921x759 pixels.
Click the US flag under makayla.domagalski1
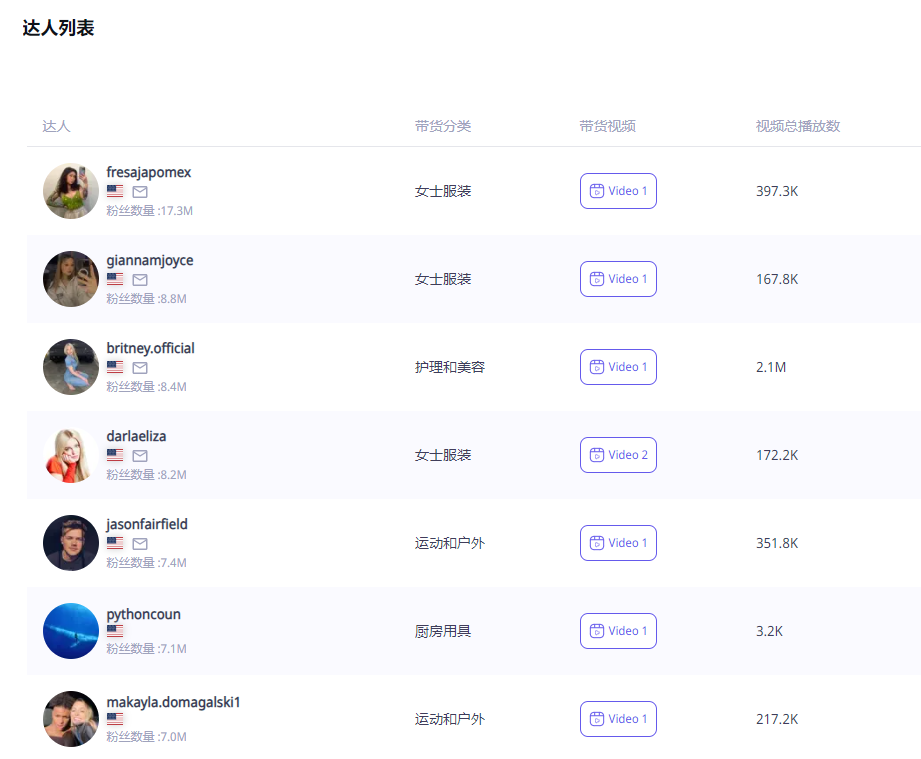[115, 719]
